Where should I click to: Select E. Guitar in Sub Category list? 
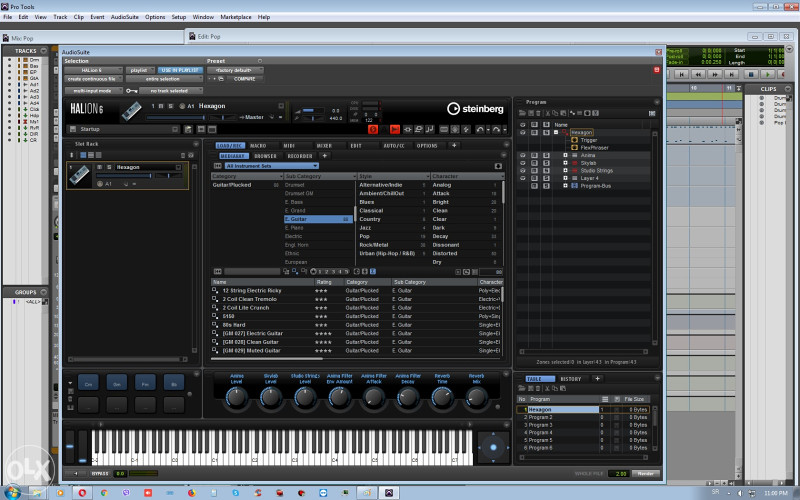pyautogui.click(x=318, y=219)
